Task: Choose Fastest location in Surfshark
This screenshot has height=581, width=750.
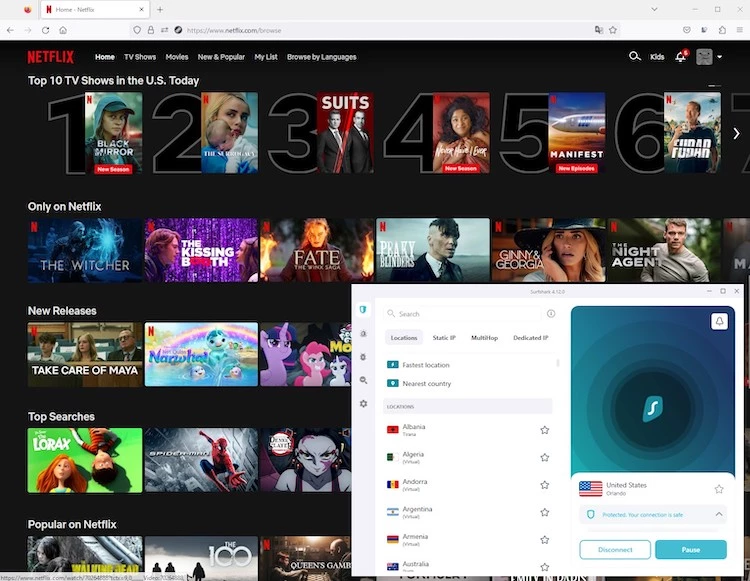Action: click(x=468, y=365)
